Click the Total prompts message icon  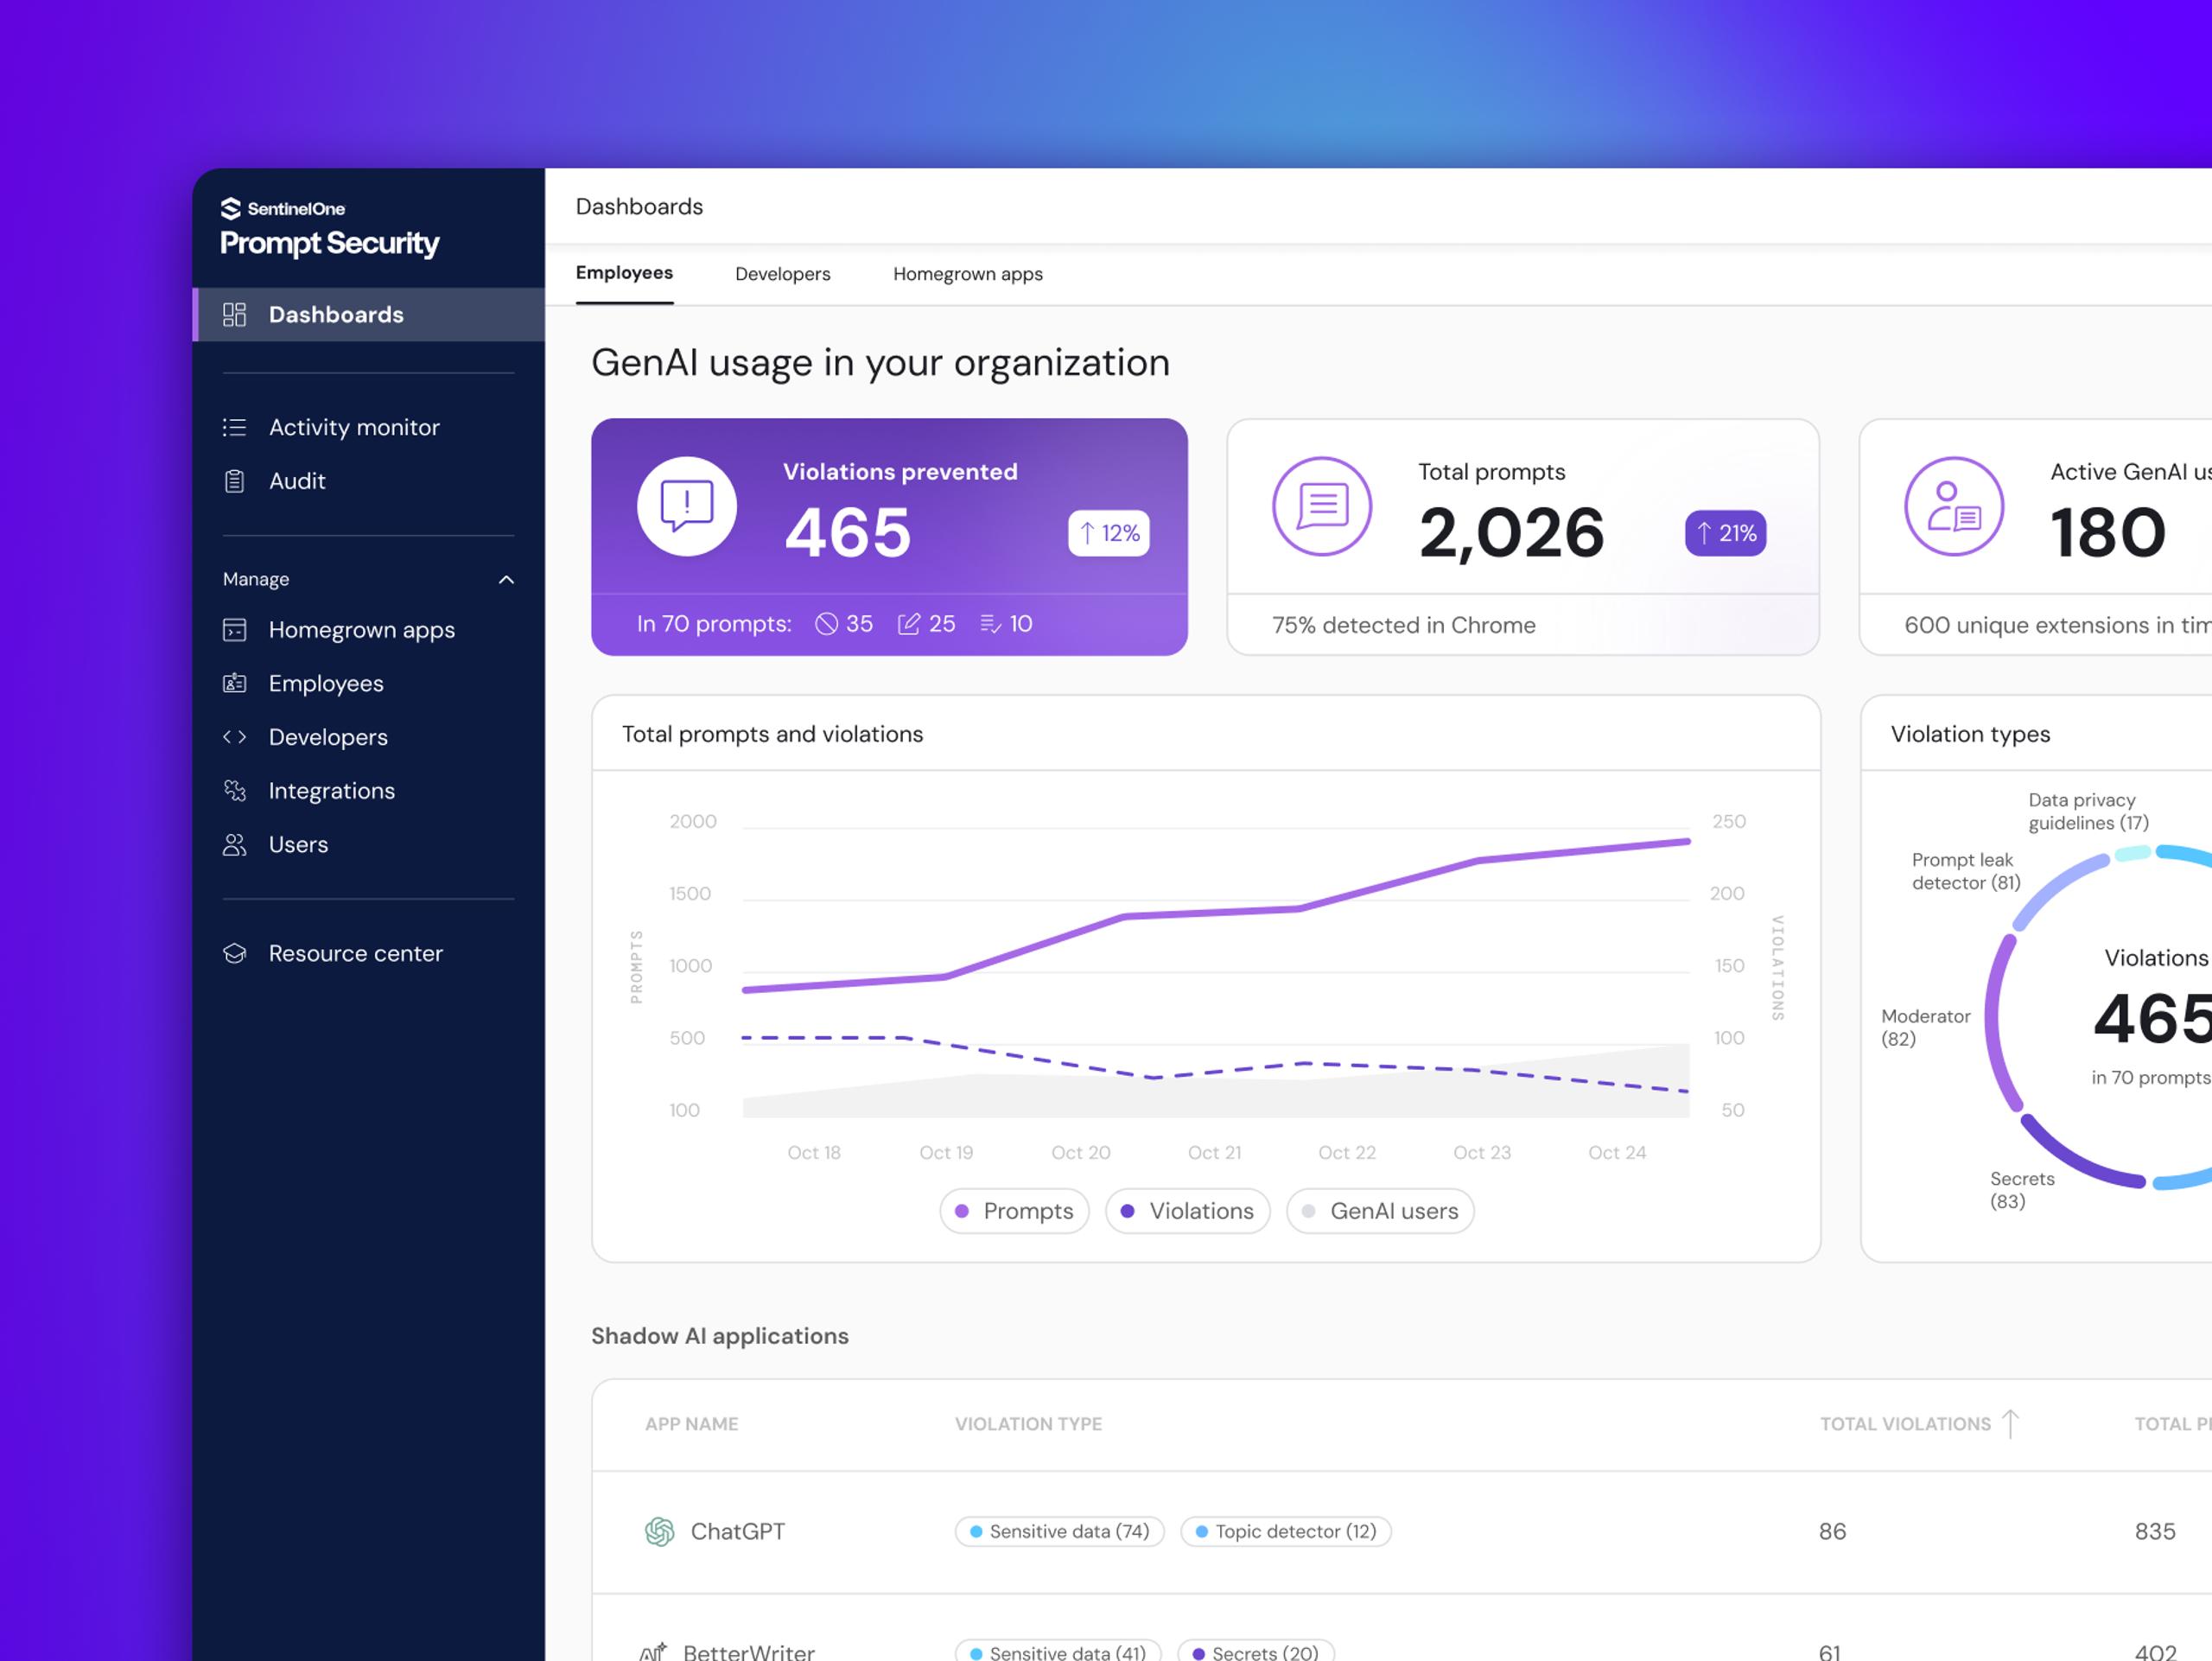(1322, 506)
